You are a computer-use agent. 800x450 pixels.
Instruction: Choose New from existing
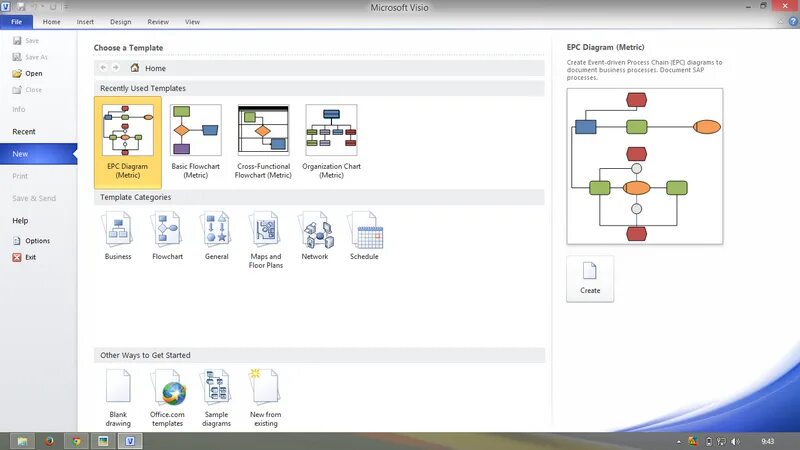pyautogui.click(x=265, y=398)
